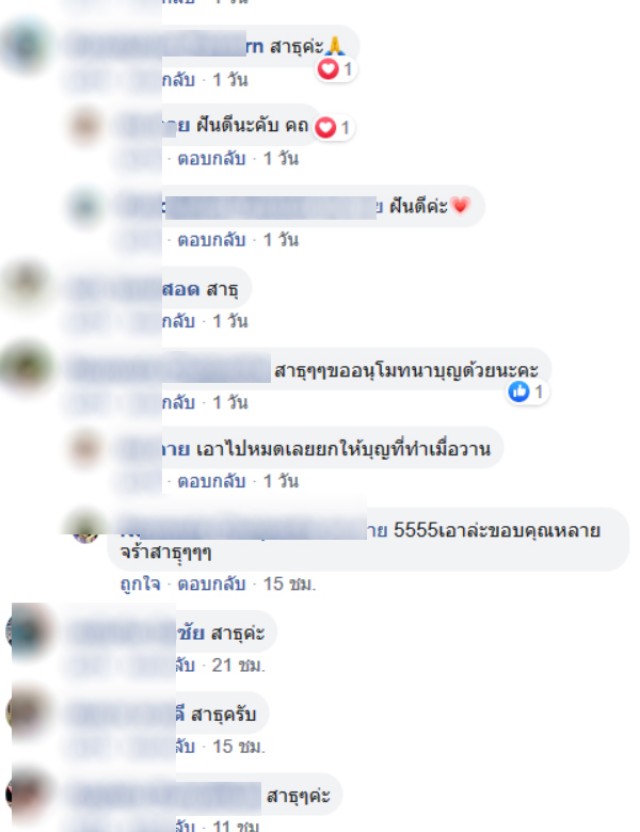Open profile picture beside สาธุครับ comment
This screenshot has width=640, height=832.
[27, 712]
